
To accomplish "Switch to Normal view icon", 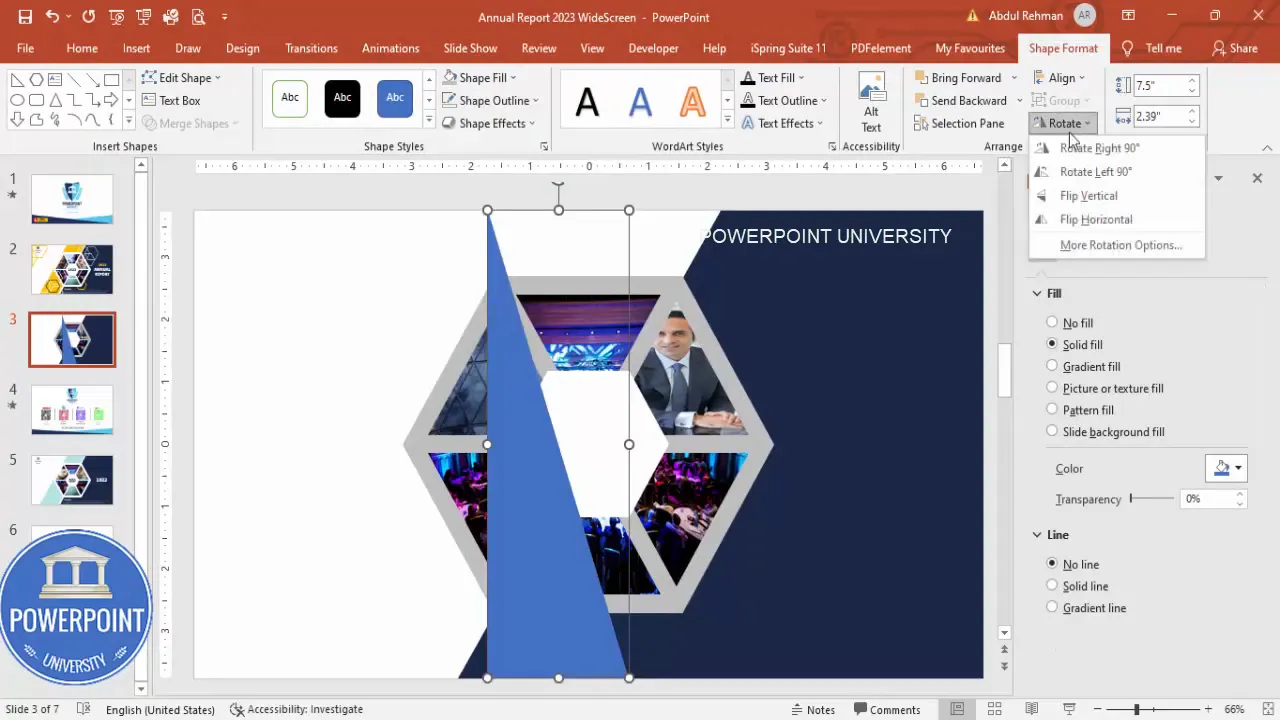I will (x=957, y=709).
